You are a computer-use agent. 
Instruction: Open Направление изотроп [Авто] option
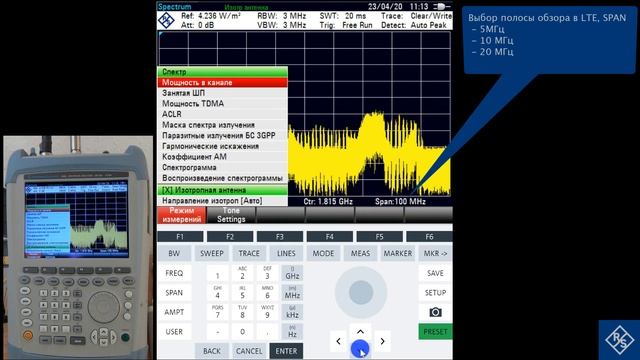(x=222, y=201)
